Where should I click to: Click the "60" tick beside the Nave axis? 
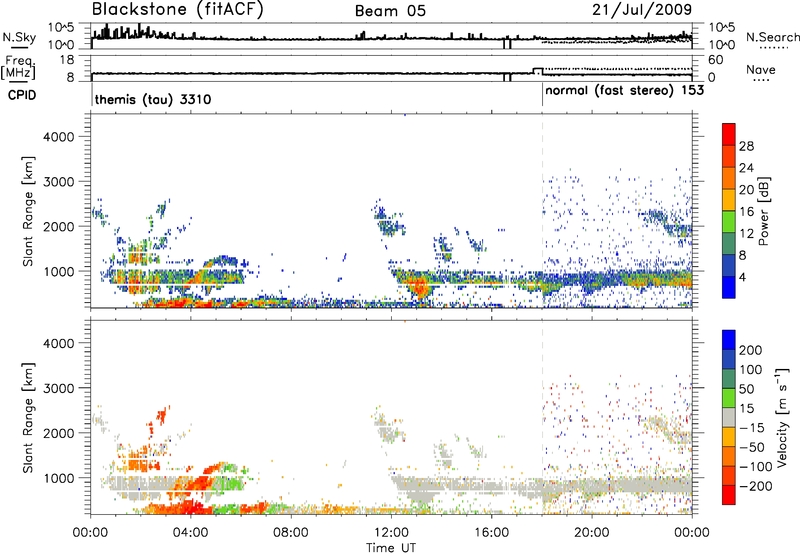pyautogui.click(x=716, y=60)
